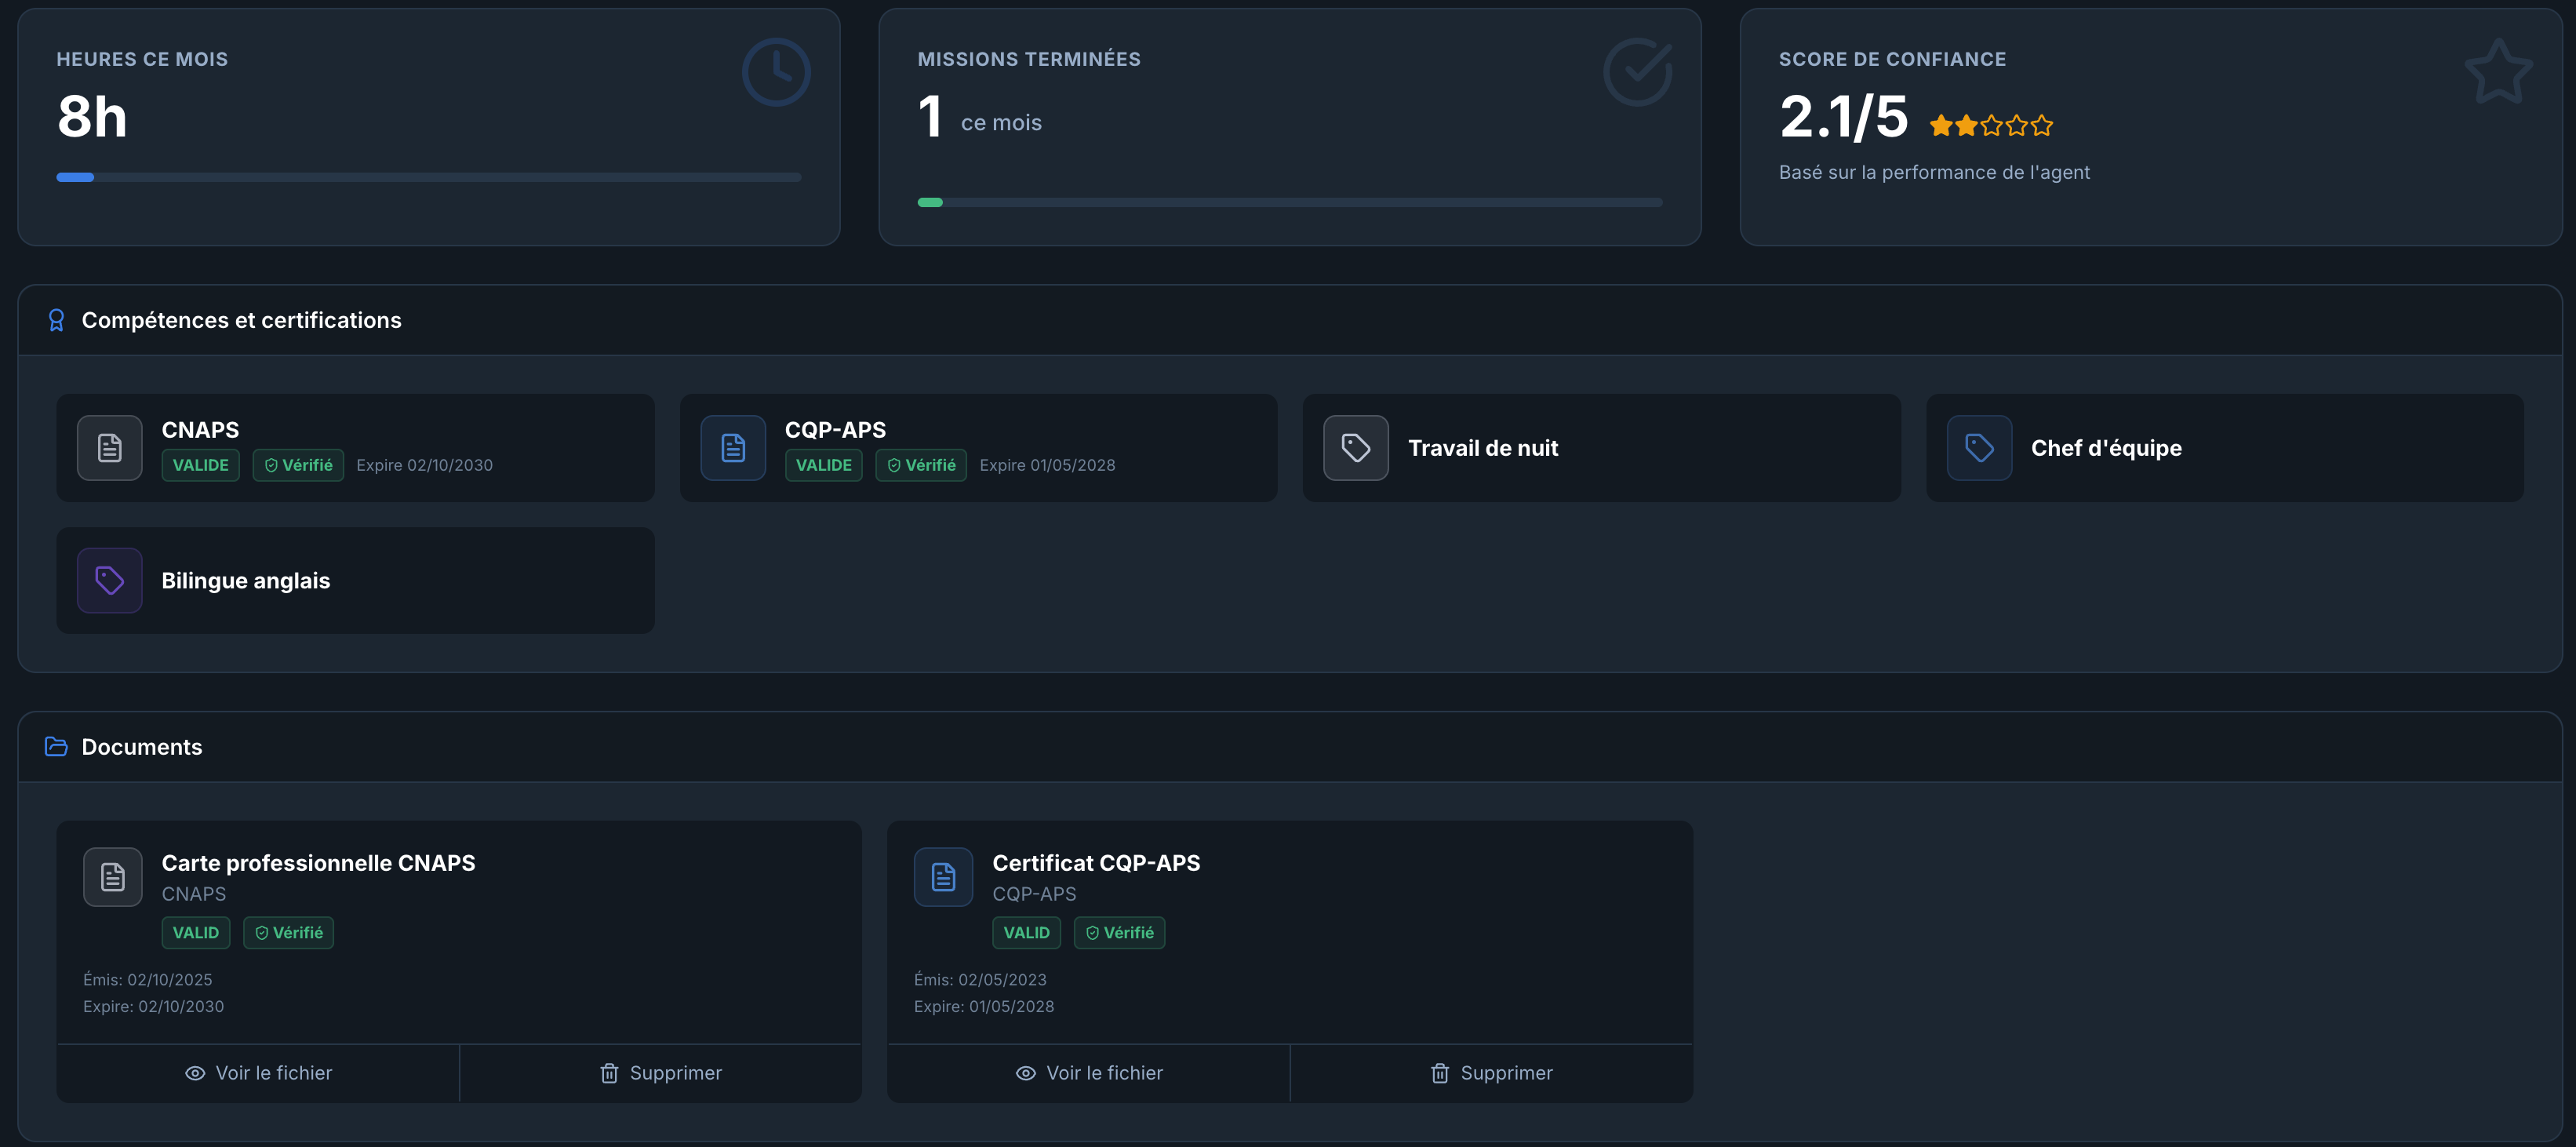Click the clock icon in Heures ce mois card
Screen dimensions: 2576x1147
[776, 72]
